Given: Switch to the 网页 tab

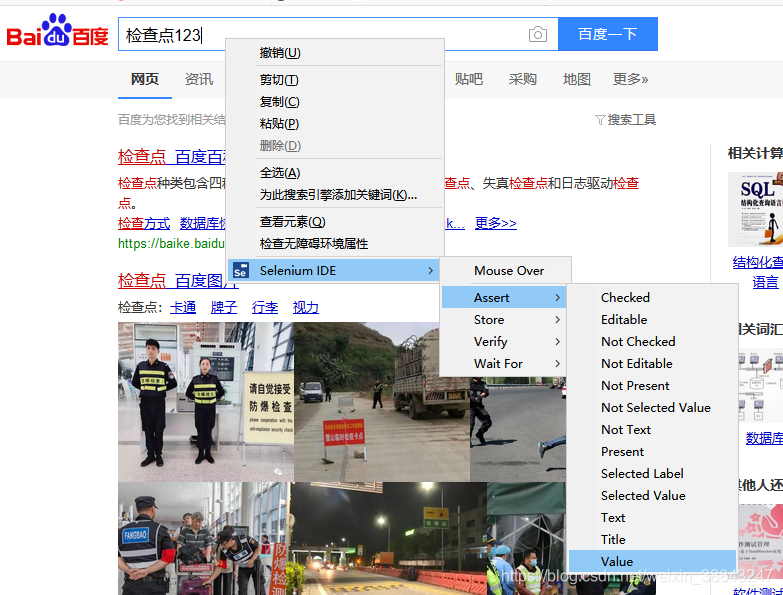Looking at the screenshot, I should coord(145,79).
